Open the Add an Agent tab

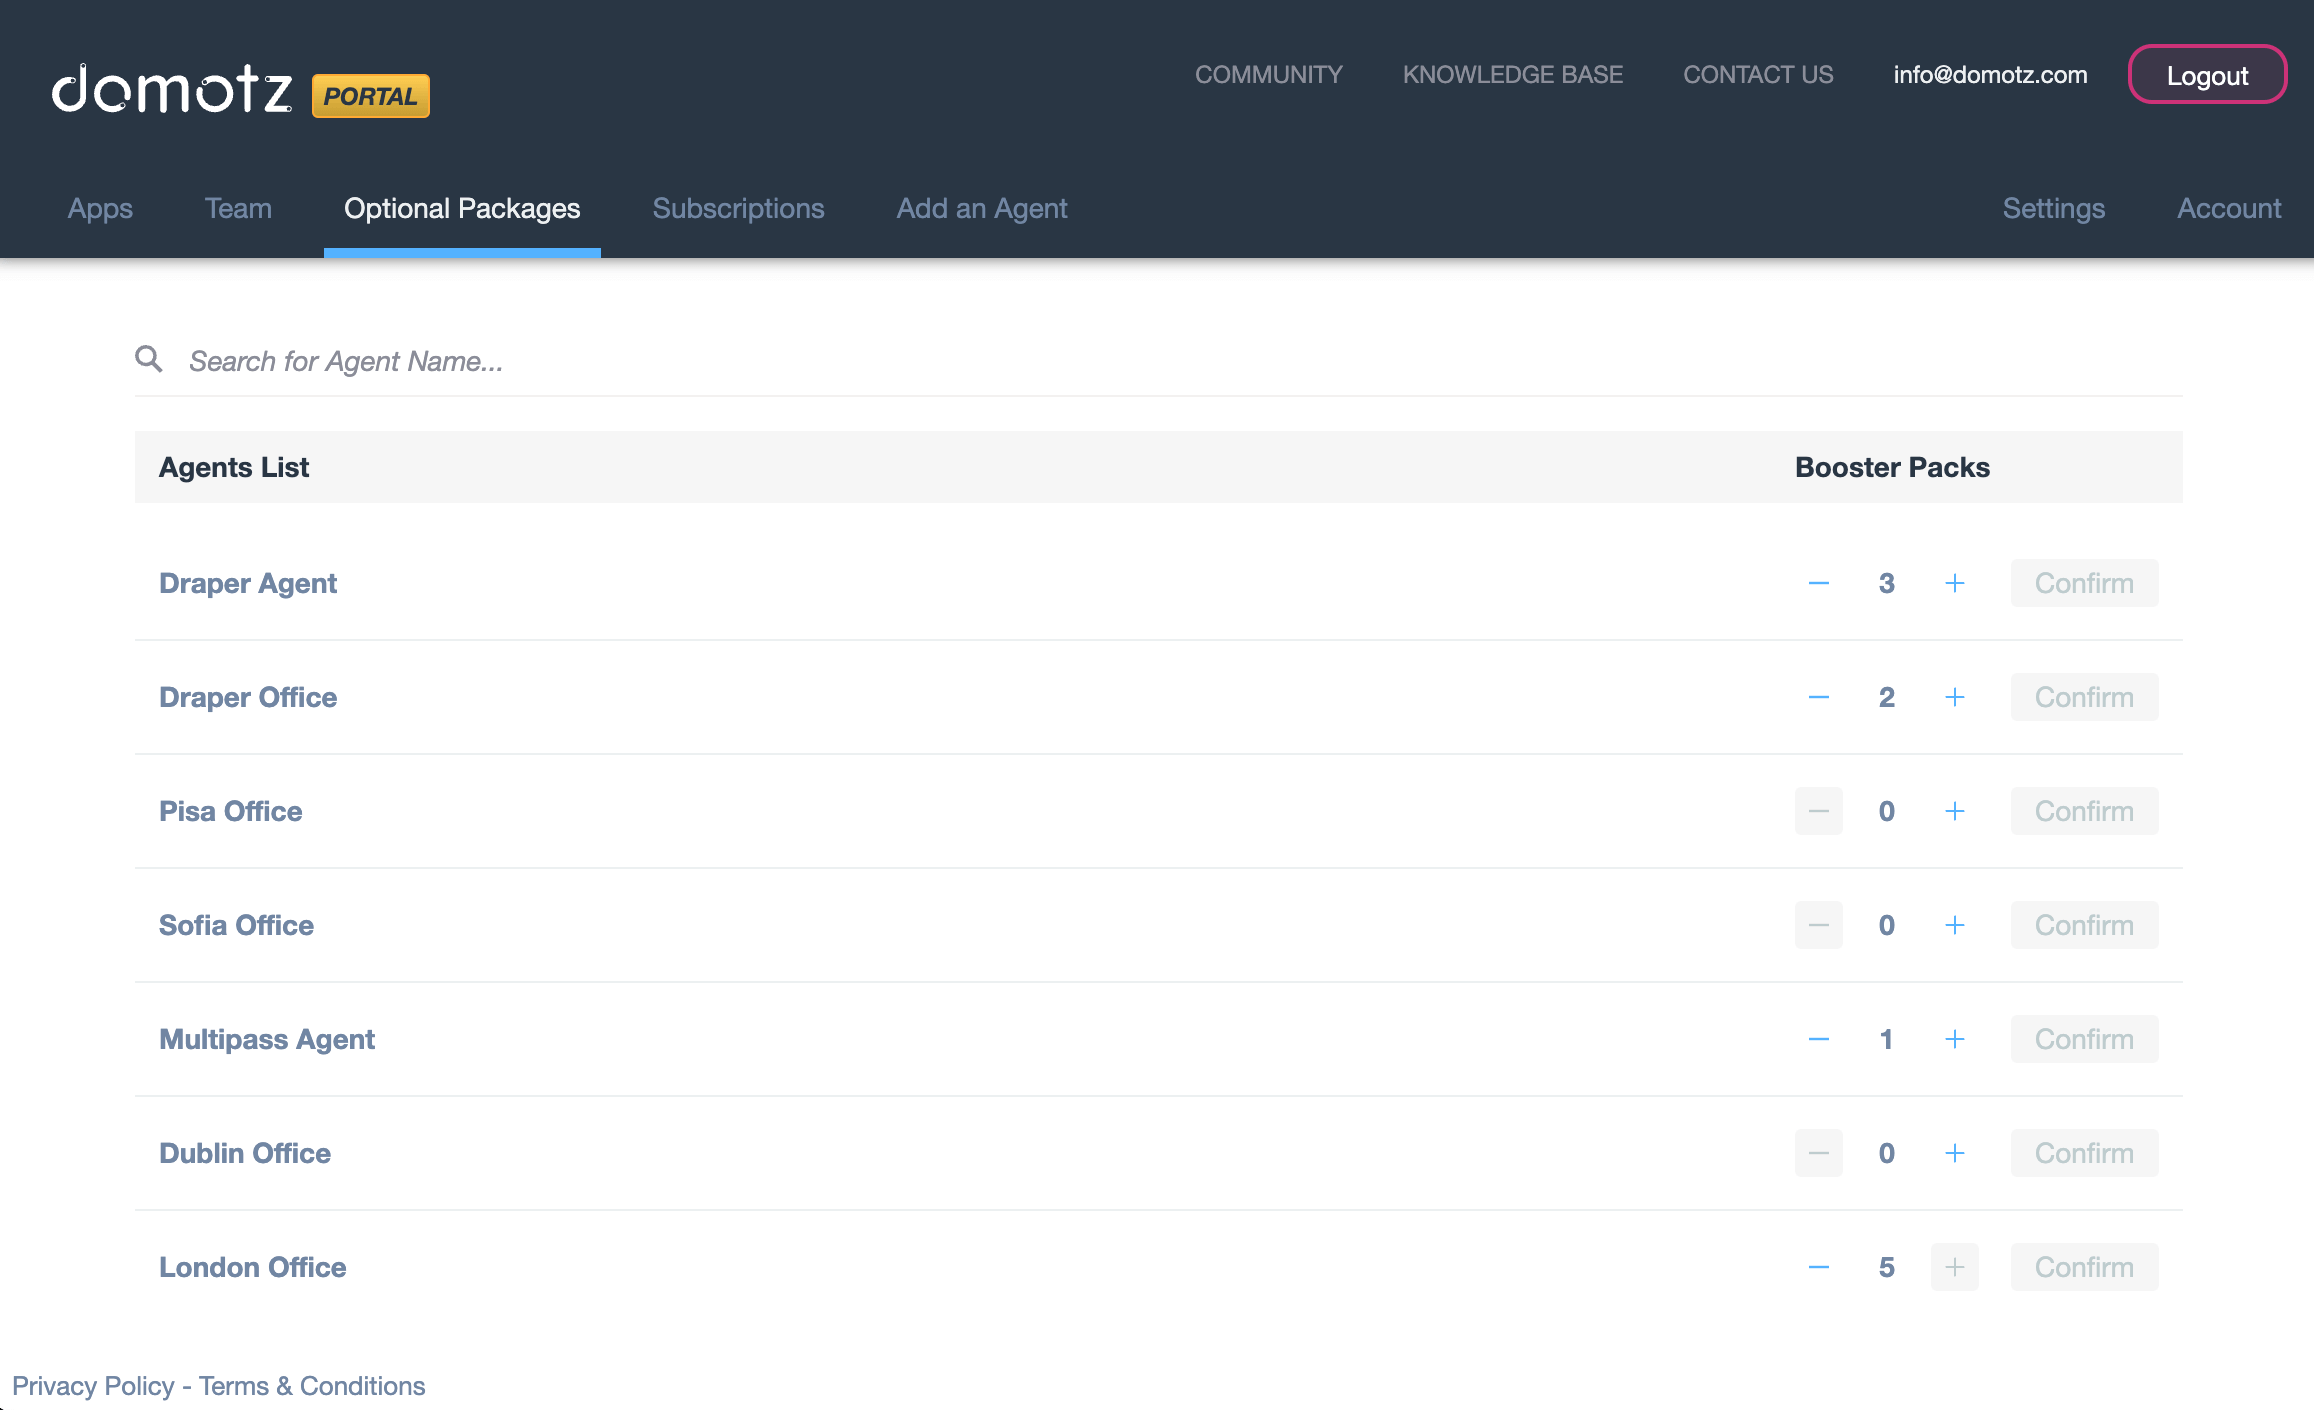tap(981, 208)
